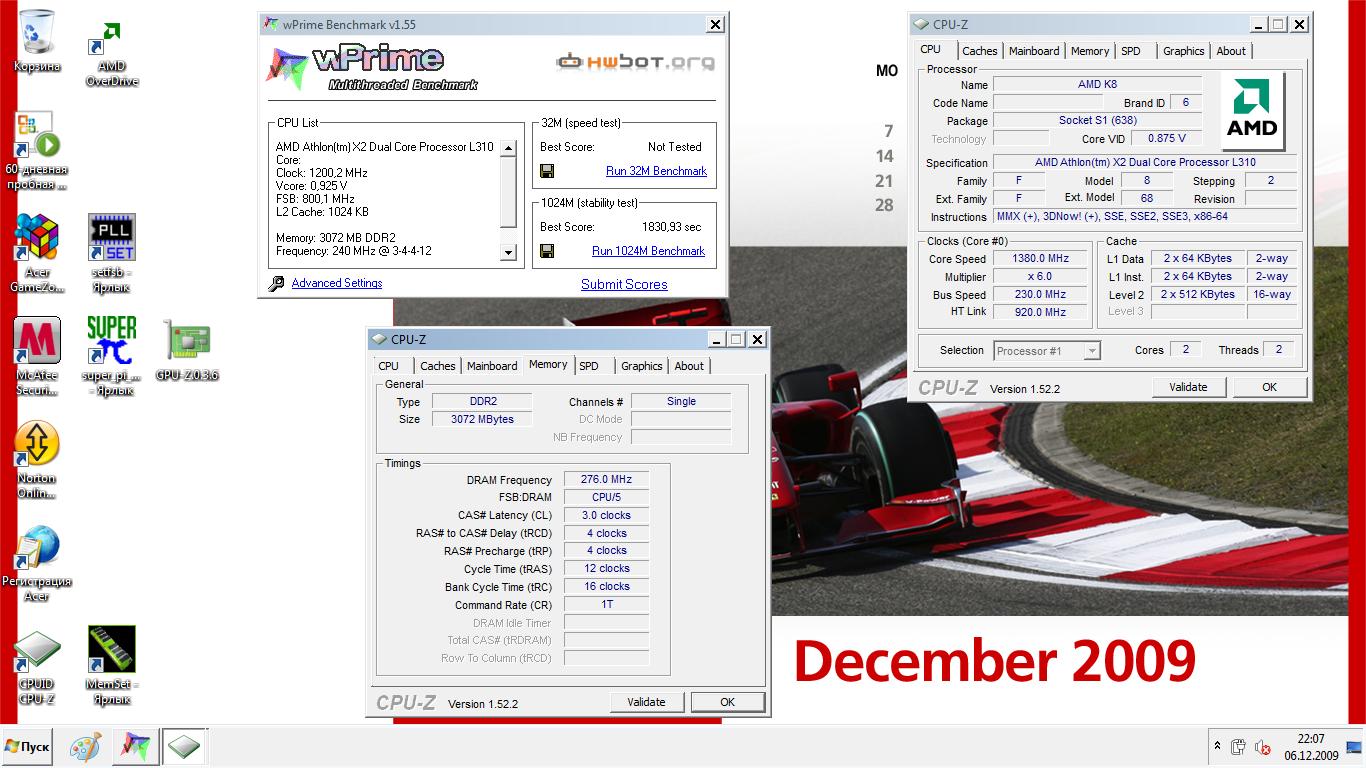The height and width of the screenshot is (768, 1366).
Task: Click the Paint taskbar icon
Action: (x=85, y=746)
